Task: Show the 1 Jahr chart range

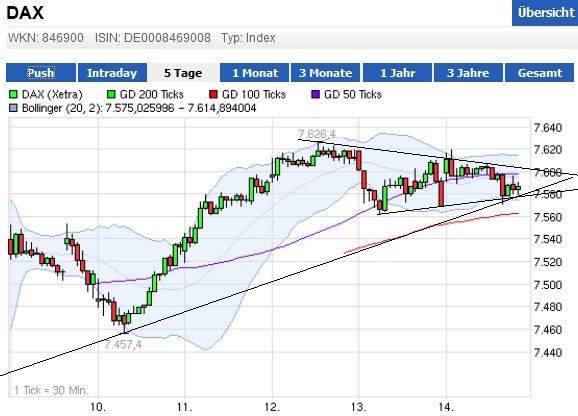Action: point(397,73)
